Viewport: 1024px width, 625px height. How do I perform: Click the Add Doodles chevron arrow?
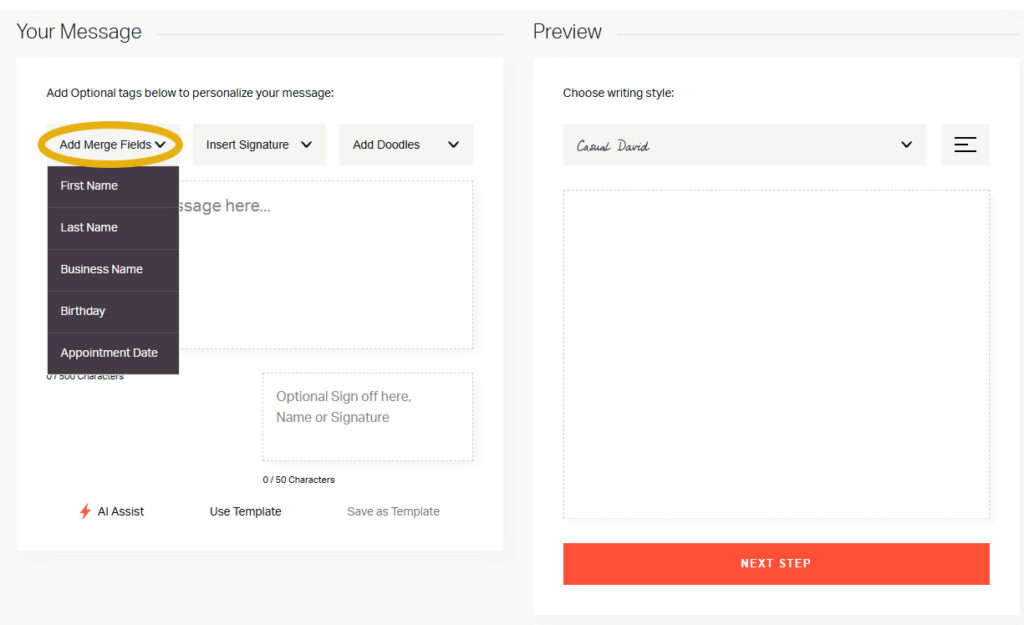click(453, 144)
